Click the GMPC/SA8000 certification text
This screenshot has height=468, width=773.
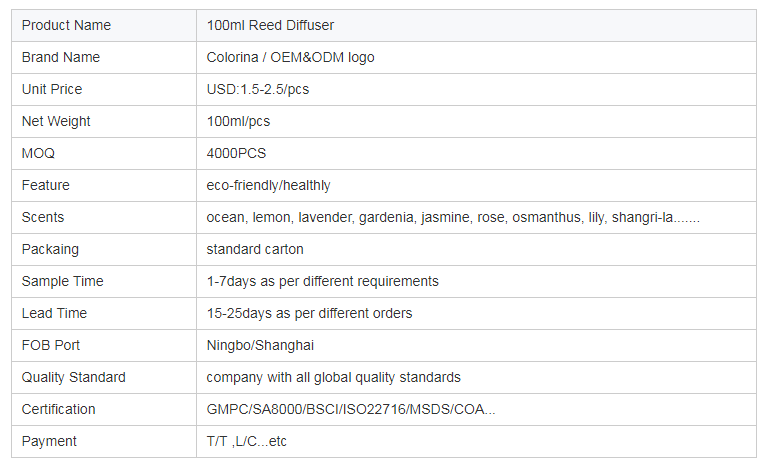351,409
